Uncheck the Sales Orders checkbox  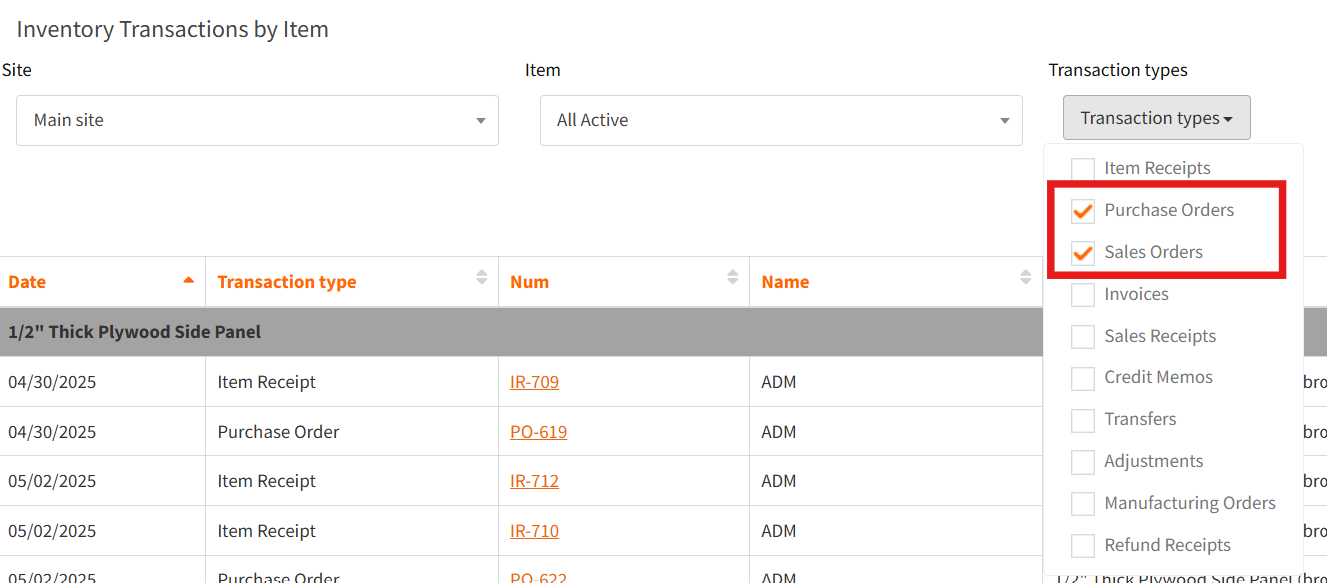point(1083,252)
